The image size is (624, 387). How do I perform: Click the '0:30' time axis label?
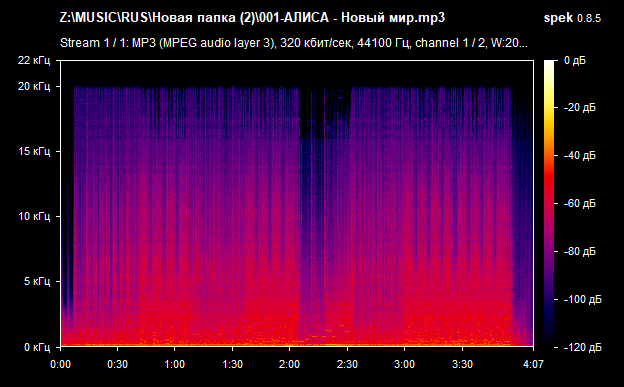(117, 364)
